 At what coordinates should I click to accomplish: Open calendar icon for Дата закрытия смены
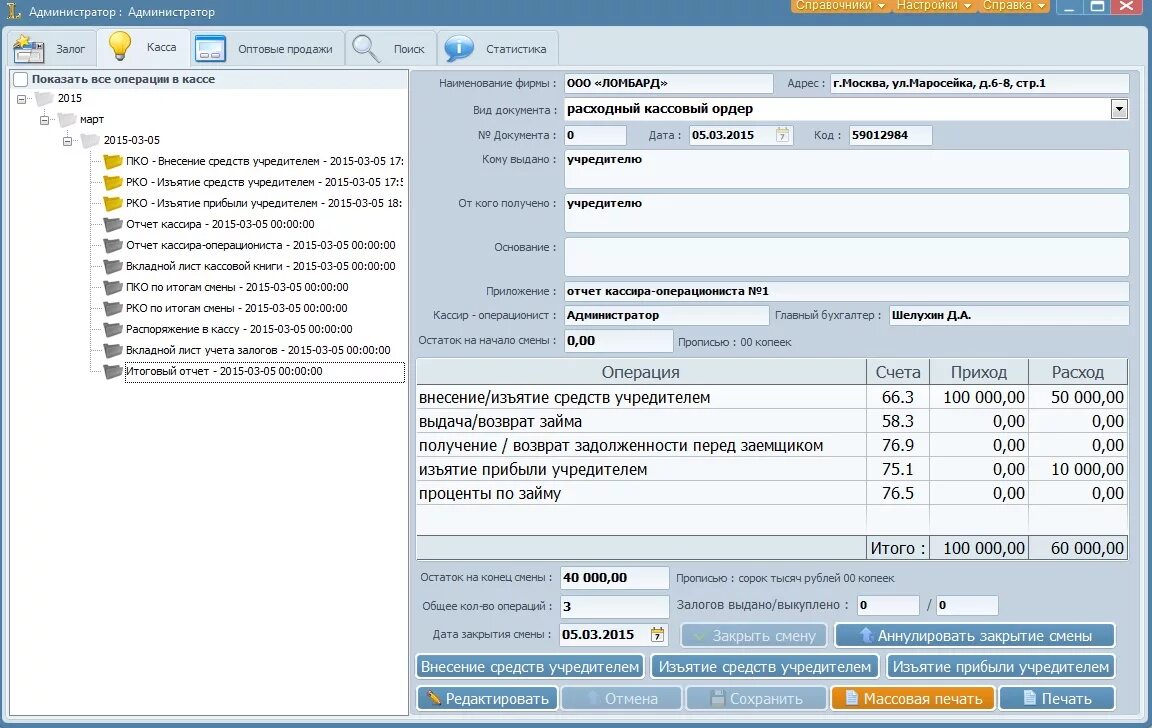click(x=658, y=634)
